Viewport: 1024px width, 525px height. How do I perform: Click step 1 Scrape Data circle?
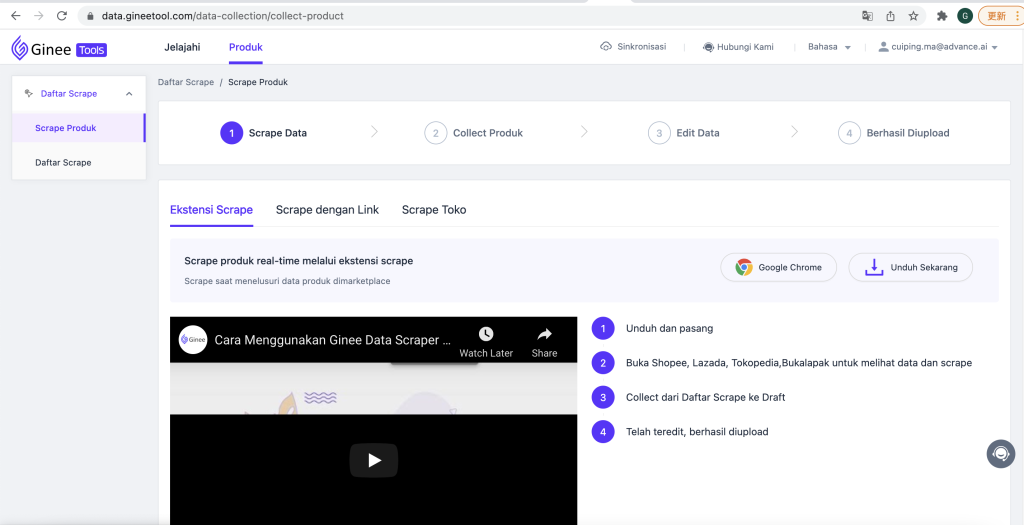(x=232, y=133)
